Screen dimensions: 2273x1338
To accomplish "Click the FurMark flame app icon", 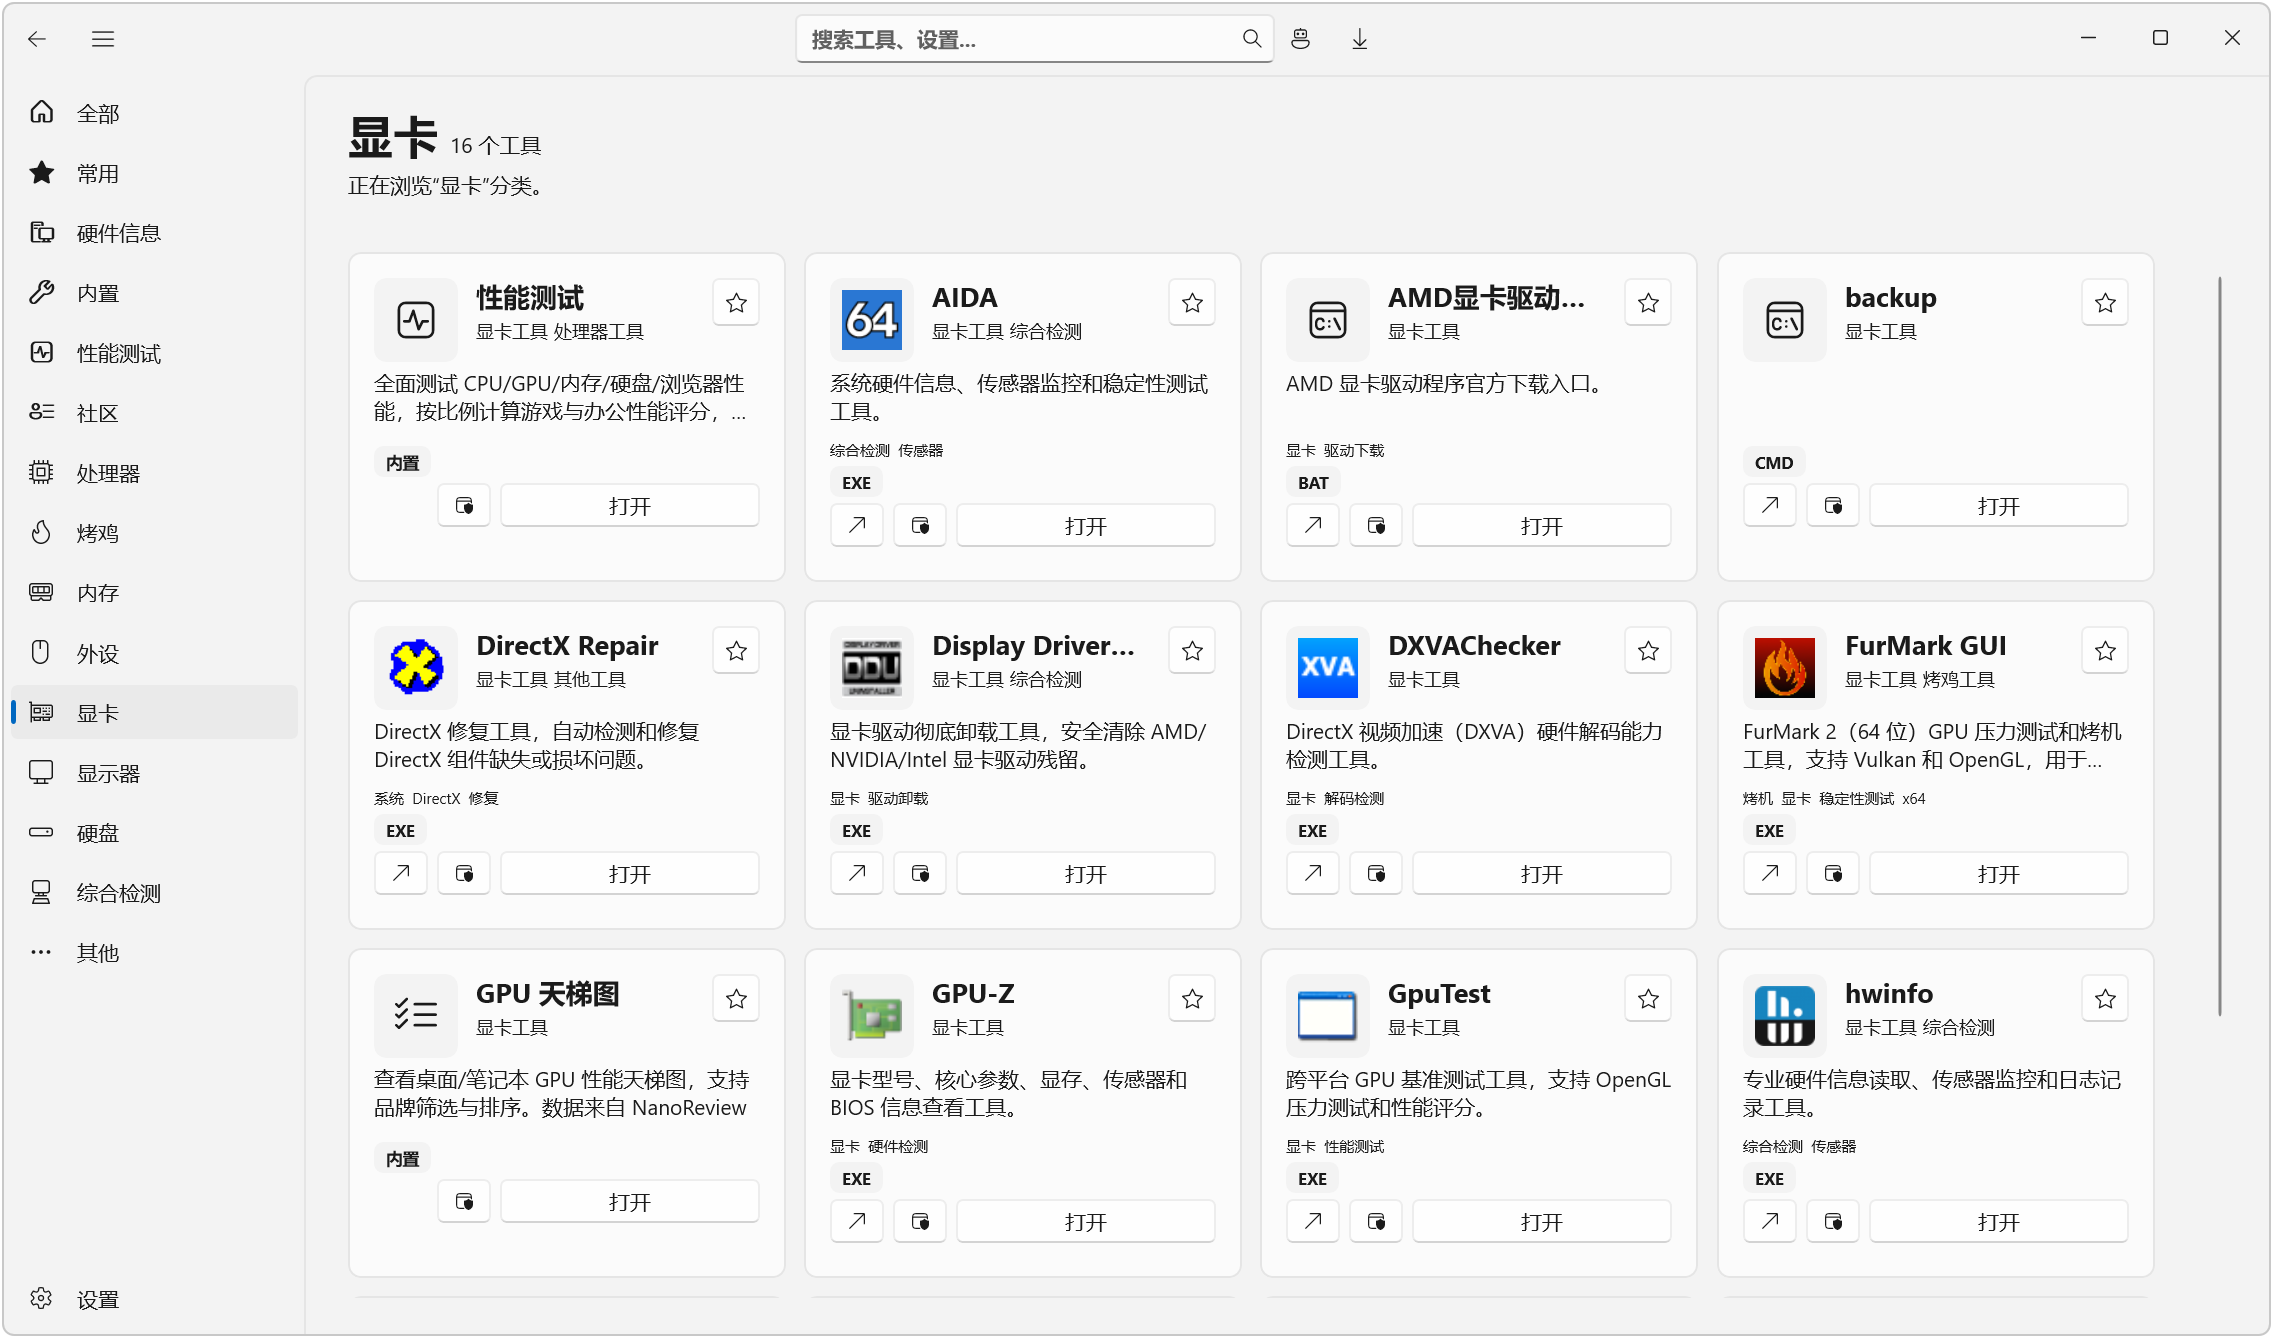I will [x=1784, y=668].
